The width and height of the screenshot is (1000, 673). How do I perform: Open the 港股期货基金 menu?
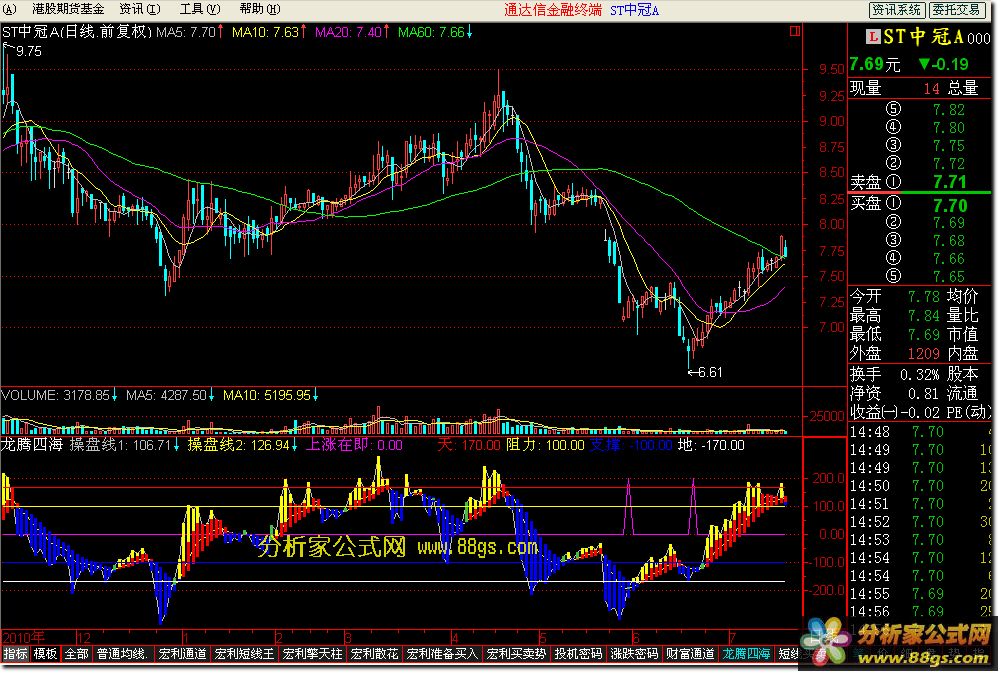pos(68,9)
